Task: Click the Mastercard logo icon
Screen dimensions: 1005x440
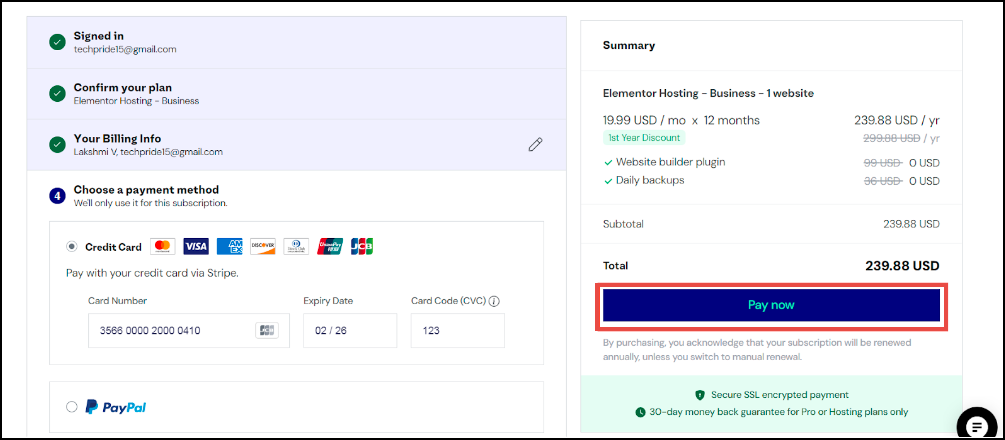Action: [163, 246]
